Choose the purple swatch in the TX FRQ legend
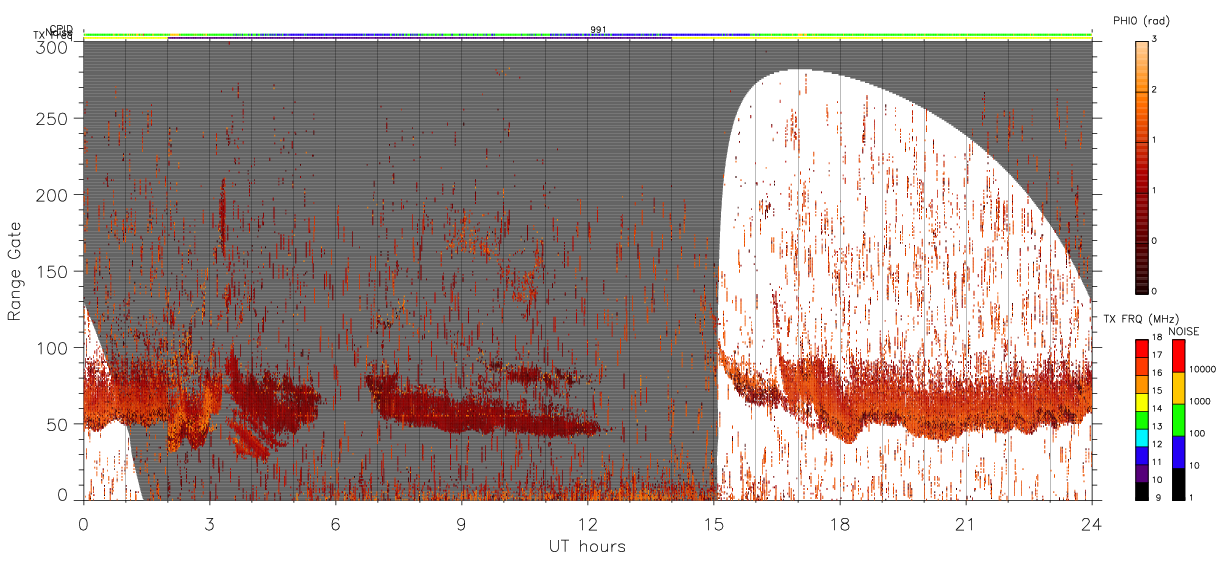Viewport: 1228px width, 567px height. (1141, 471)
